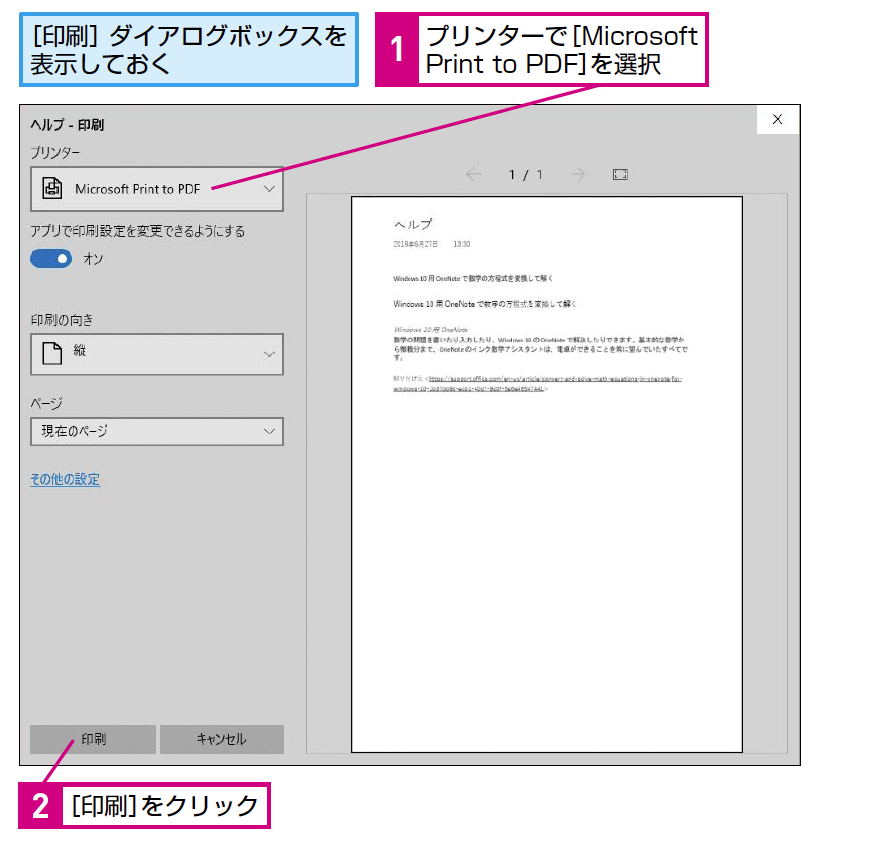895x842 pixels.
Task: Click the portrait page icon beside 縦
Action: [52, 353]
